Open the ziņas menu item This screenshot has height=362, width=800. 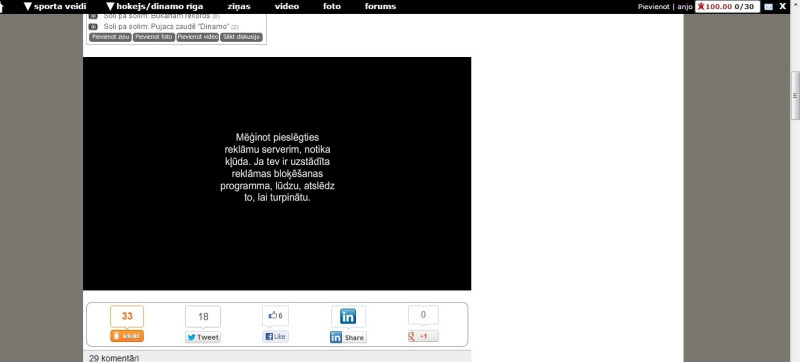(239, 7)
